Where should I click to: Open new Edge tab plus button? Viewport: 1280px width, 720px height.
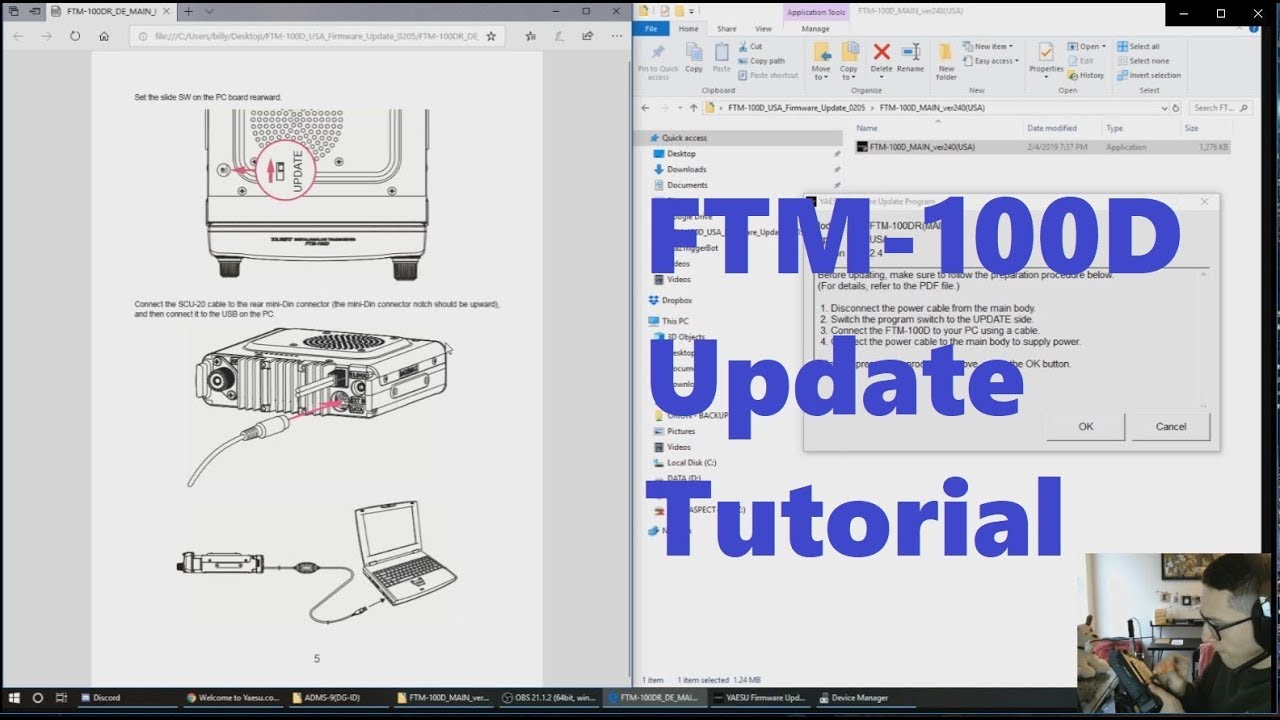pos(188,11)
